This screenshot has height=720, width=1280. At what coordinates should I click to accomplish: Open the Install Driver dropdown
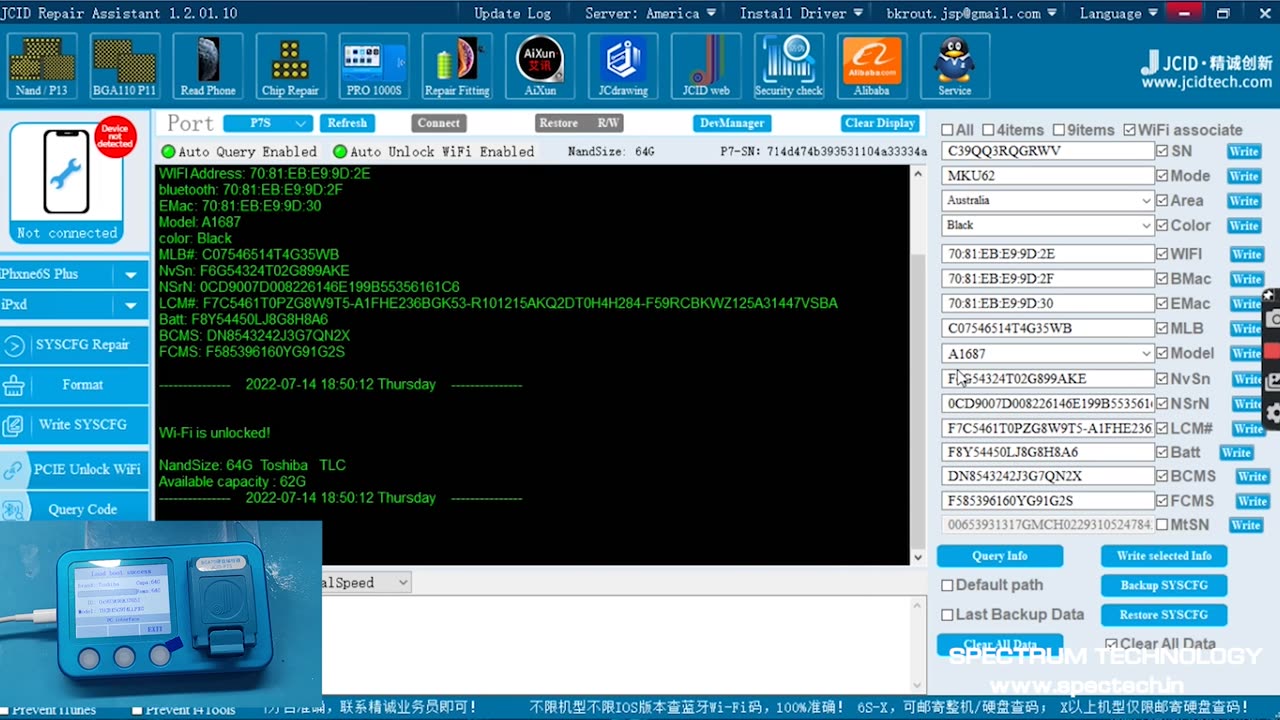pyautogui.click(x=801, y=13)
